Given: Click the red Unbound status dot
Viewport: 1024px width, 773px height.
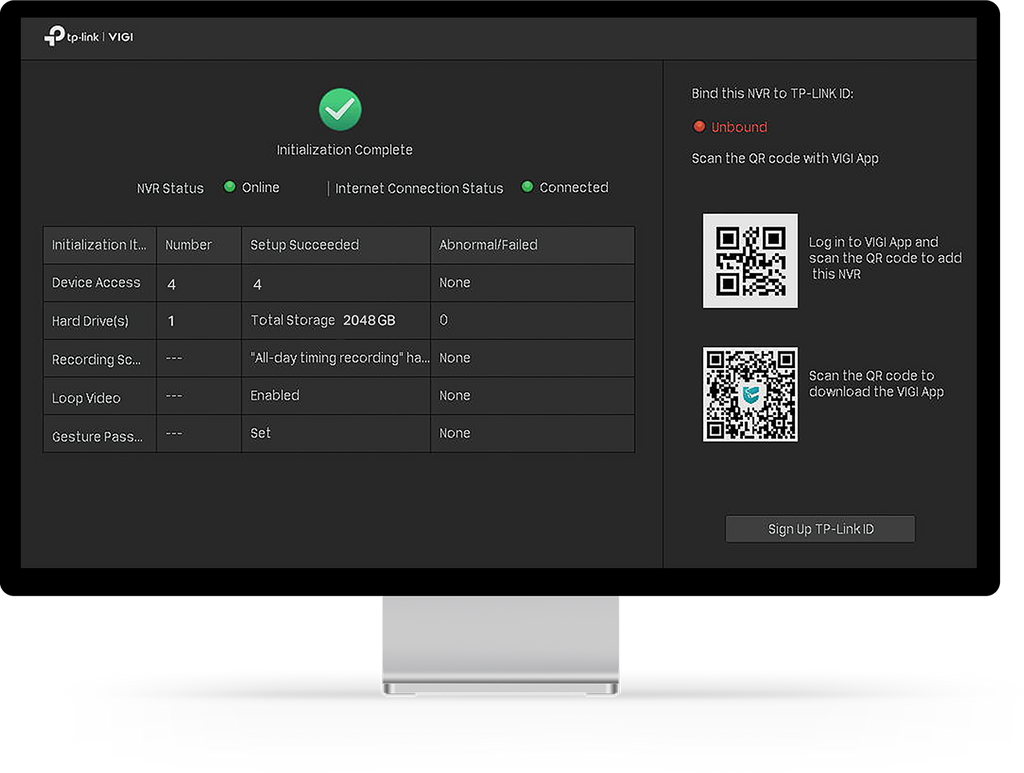Looking at the screenshot, I should 699,126.
